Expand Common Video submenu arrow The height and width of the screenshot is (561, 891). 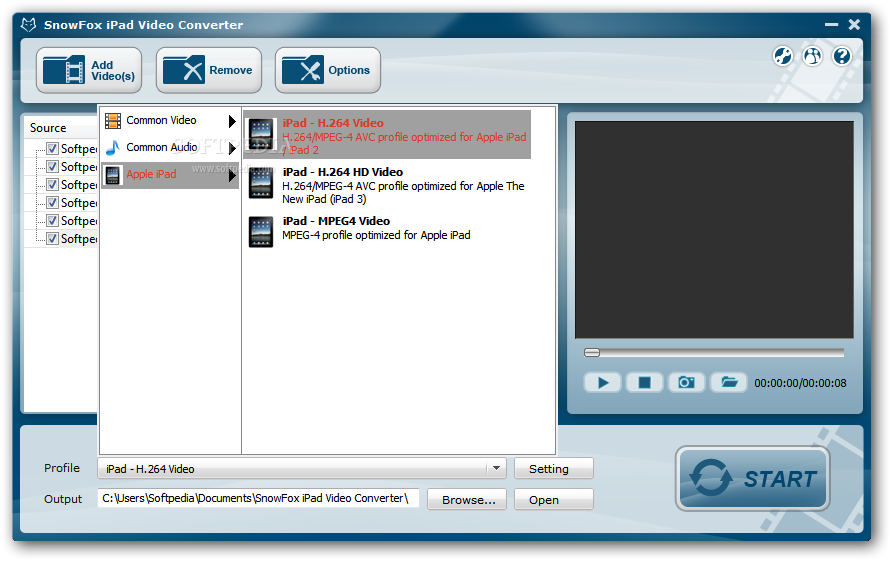pyautogui.click(x=232, y=121)
